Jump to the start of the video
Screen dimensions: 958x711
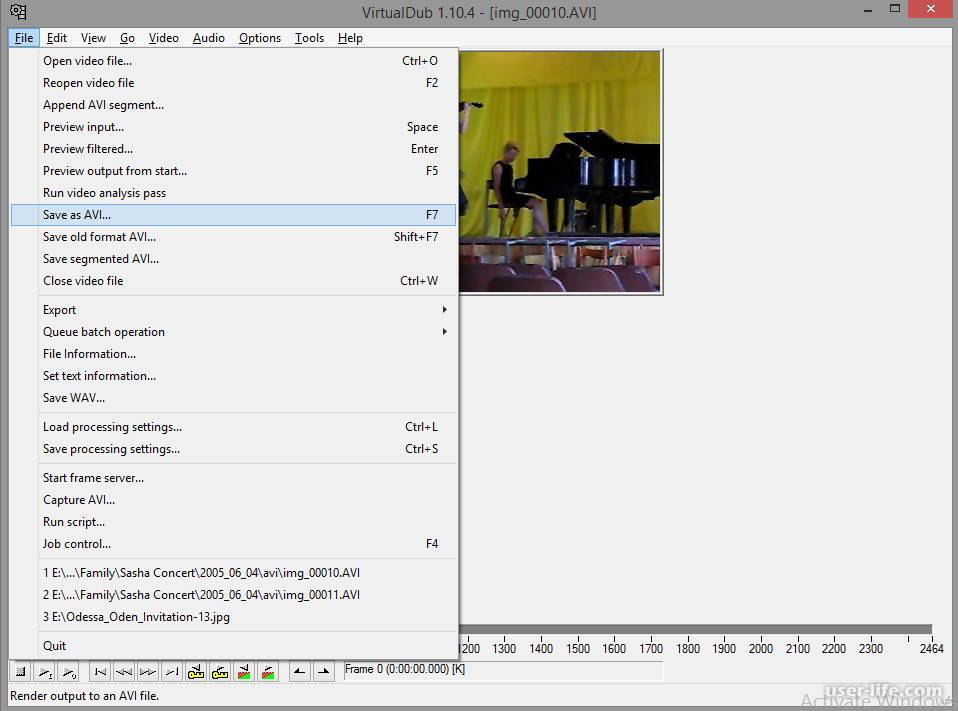[100, 672]
